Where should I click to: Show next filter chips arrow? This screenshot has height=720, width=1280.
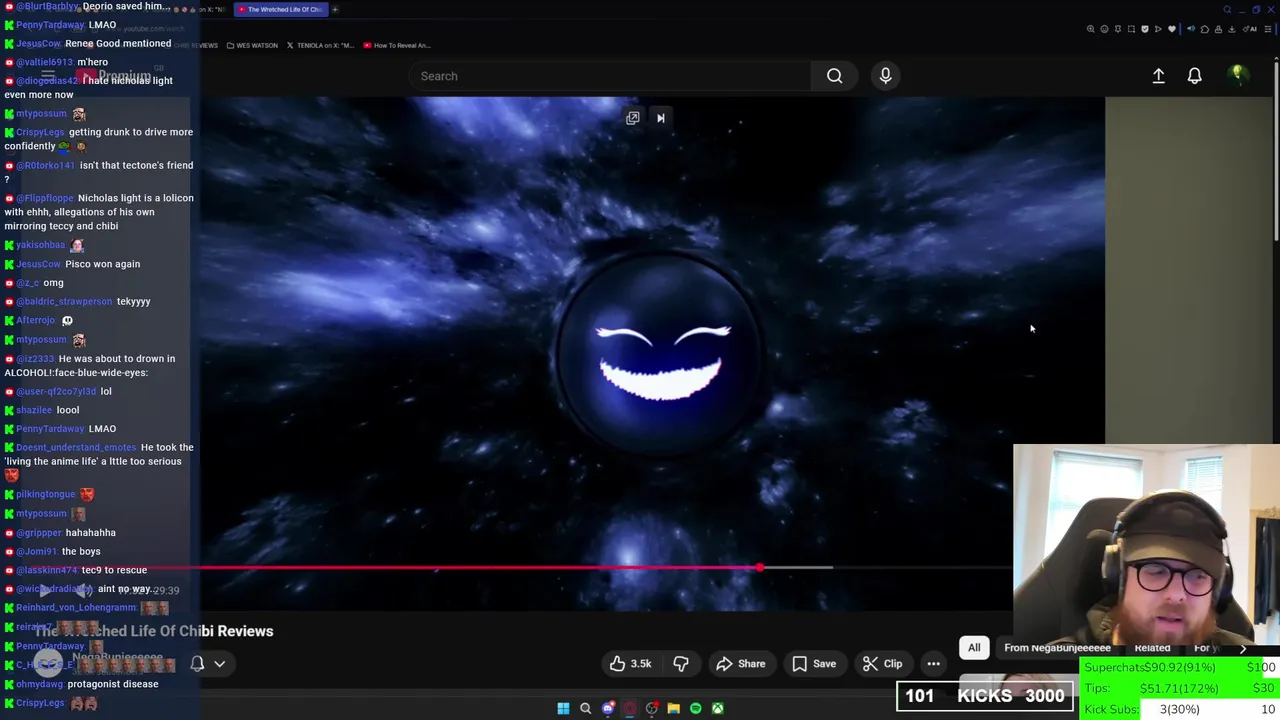click(x=1243, y=648)
